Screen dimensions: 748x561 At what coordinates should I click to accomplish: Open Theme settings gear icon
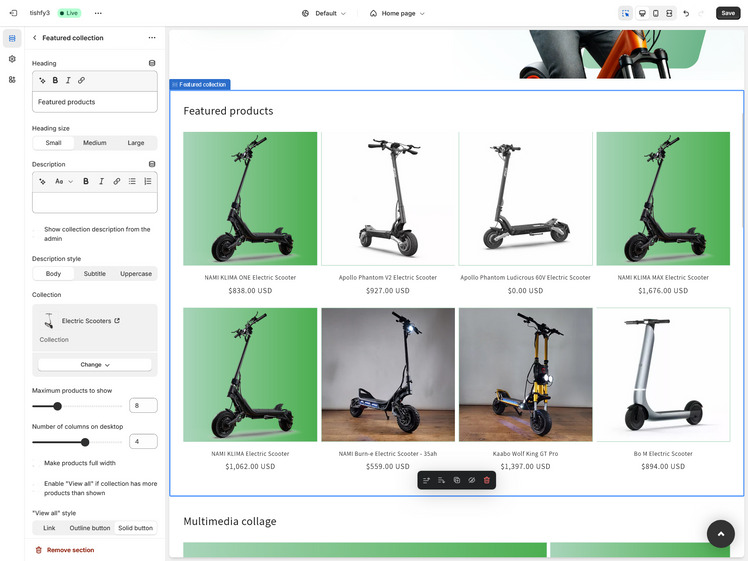(x=12, y=59)
